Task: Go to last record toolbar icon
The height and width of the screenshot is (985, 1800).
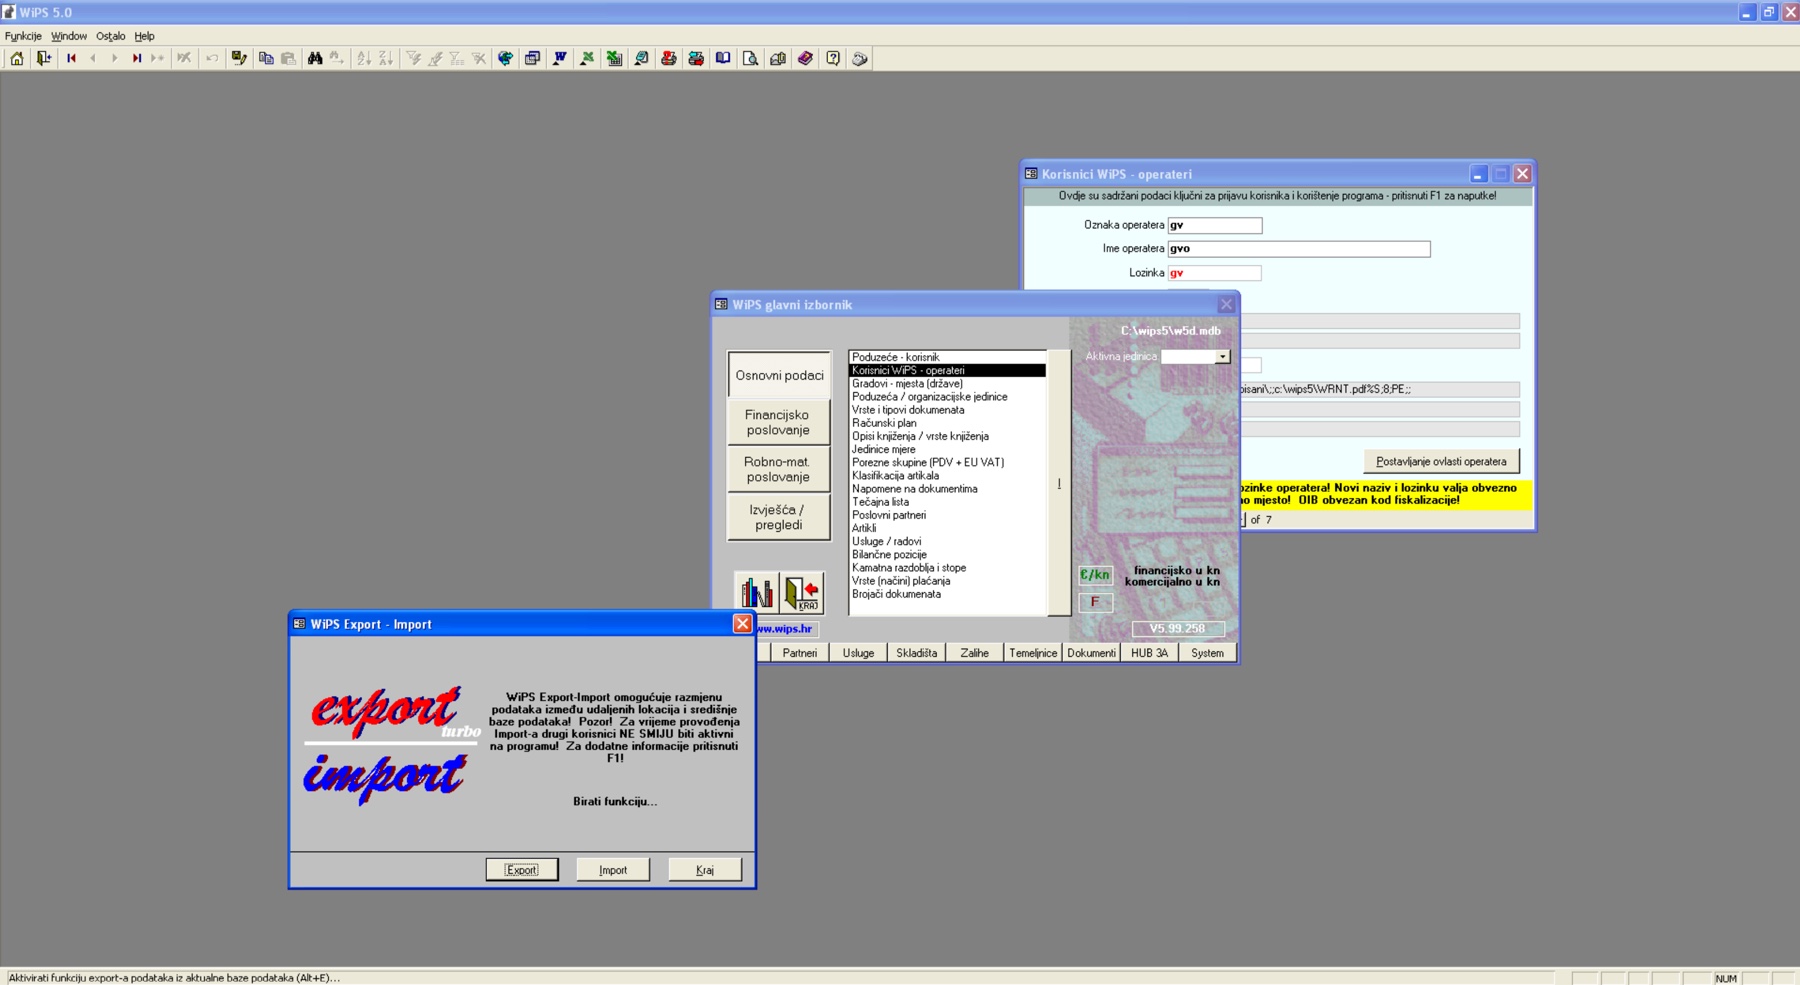Action: [x=137, y=58]
